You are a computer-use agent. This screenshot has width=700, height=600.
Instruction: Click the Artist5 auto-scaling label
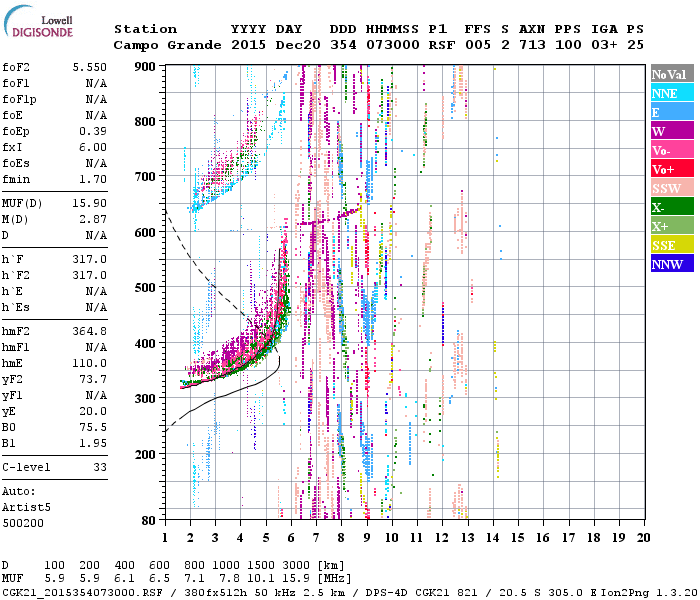tap(26, 508)
